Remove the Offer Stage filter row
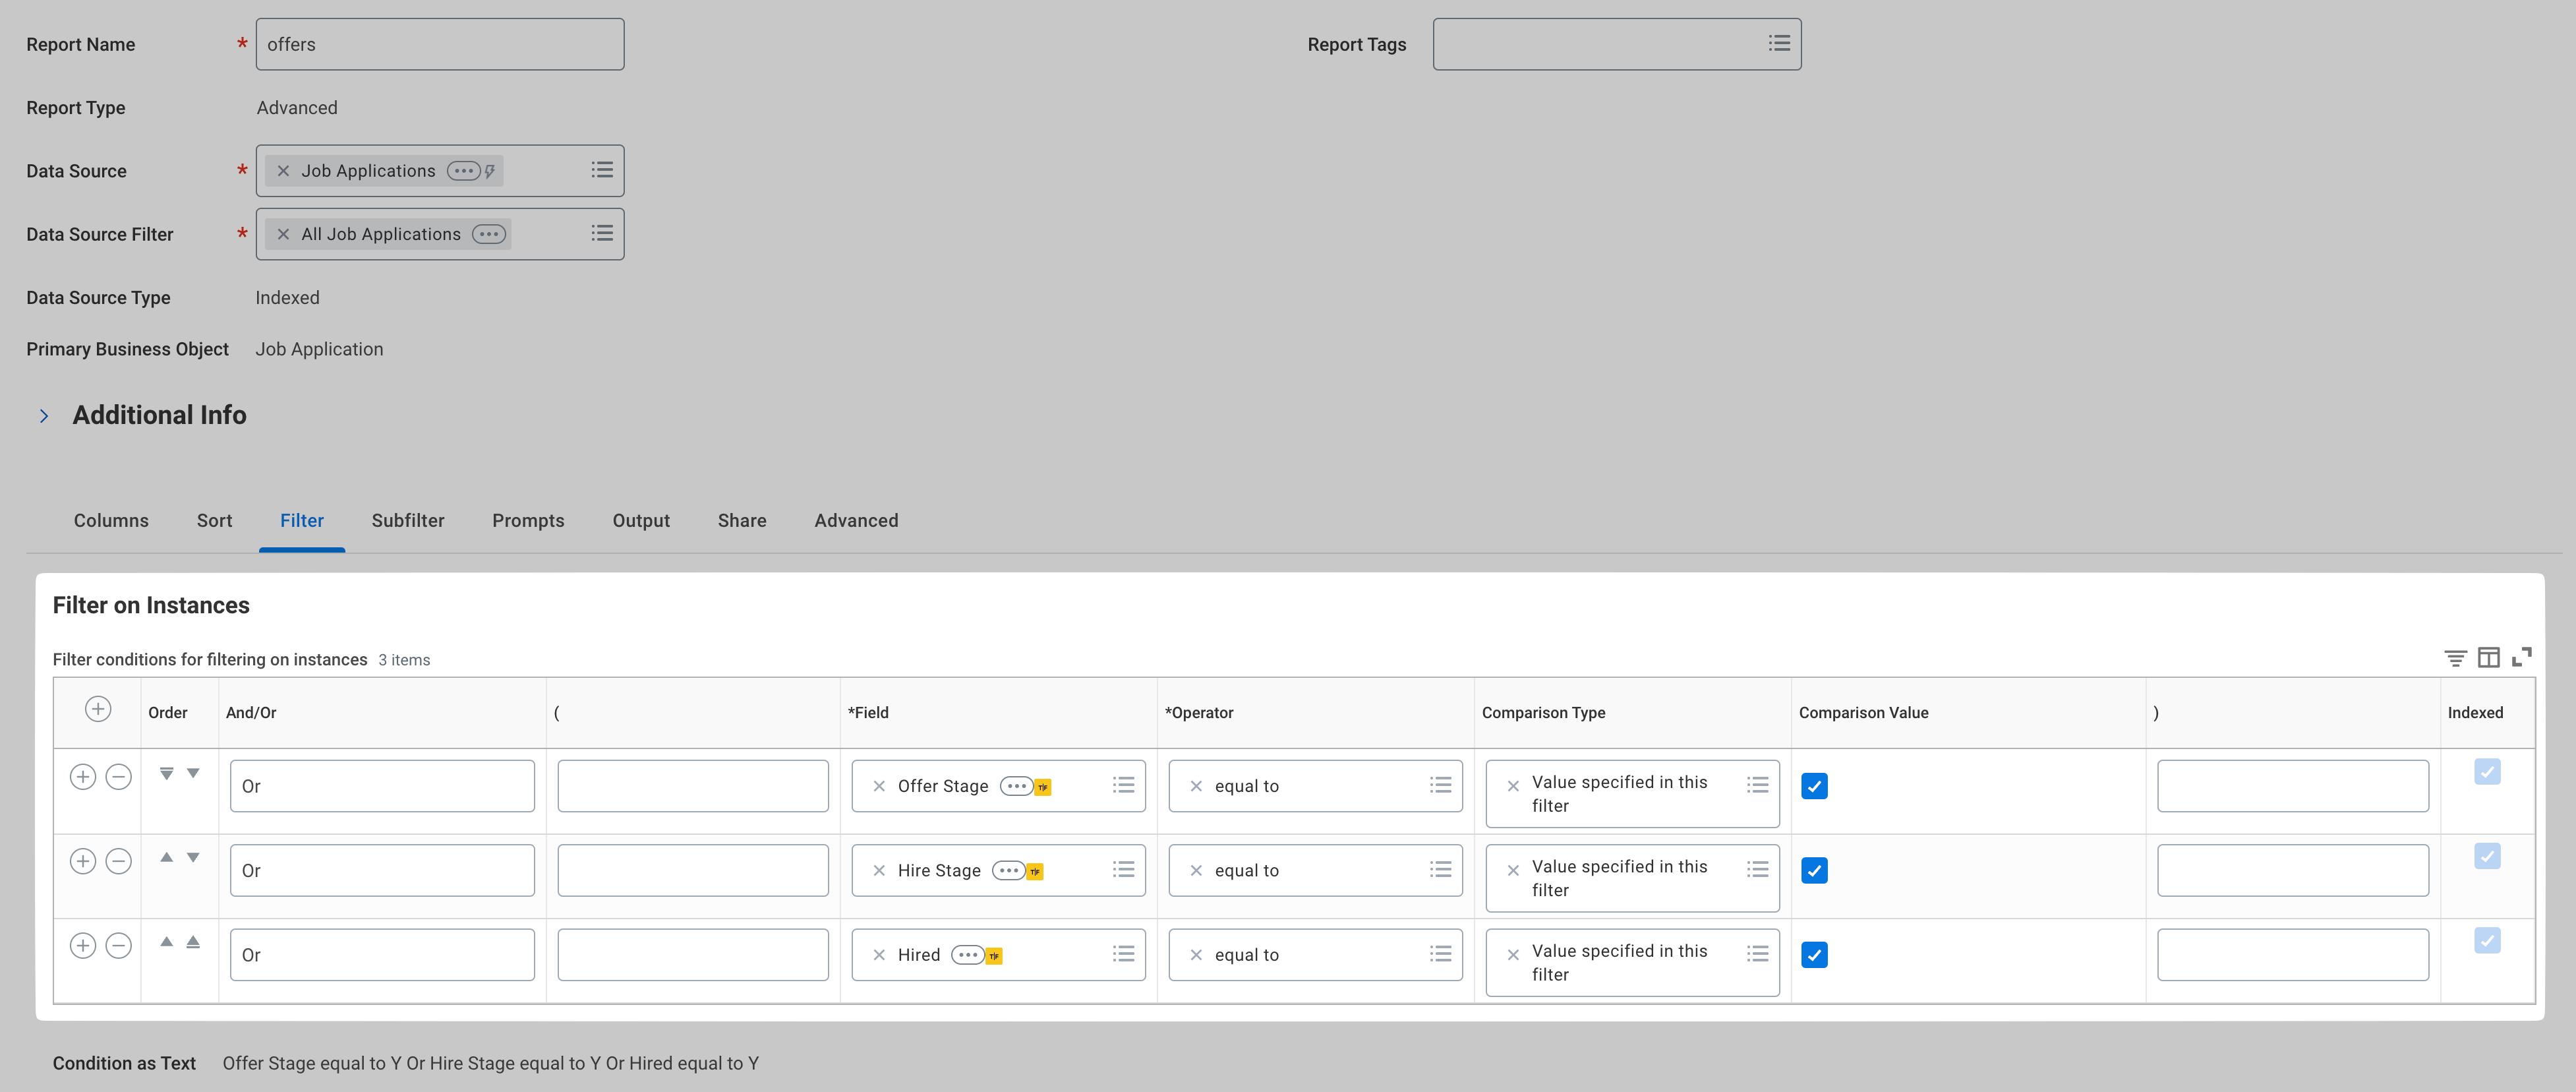 point(118,777)
